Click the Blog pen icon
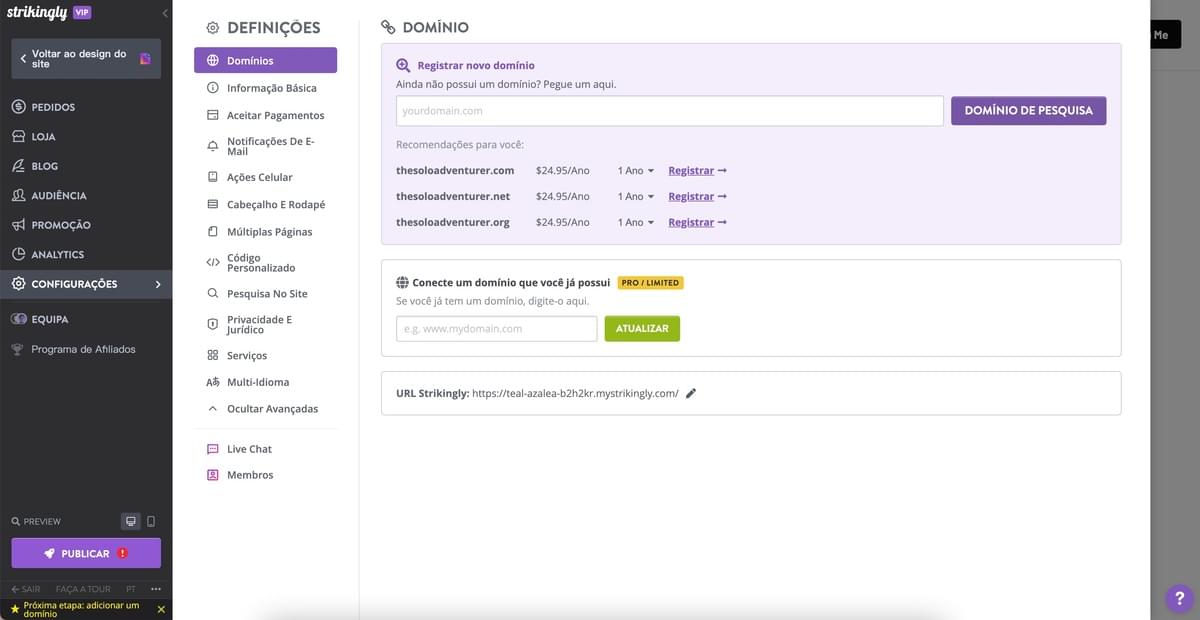This screenshot has width=1200, height=620. pyautogui.click(x=18, y=166)
